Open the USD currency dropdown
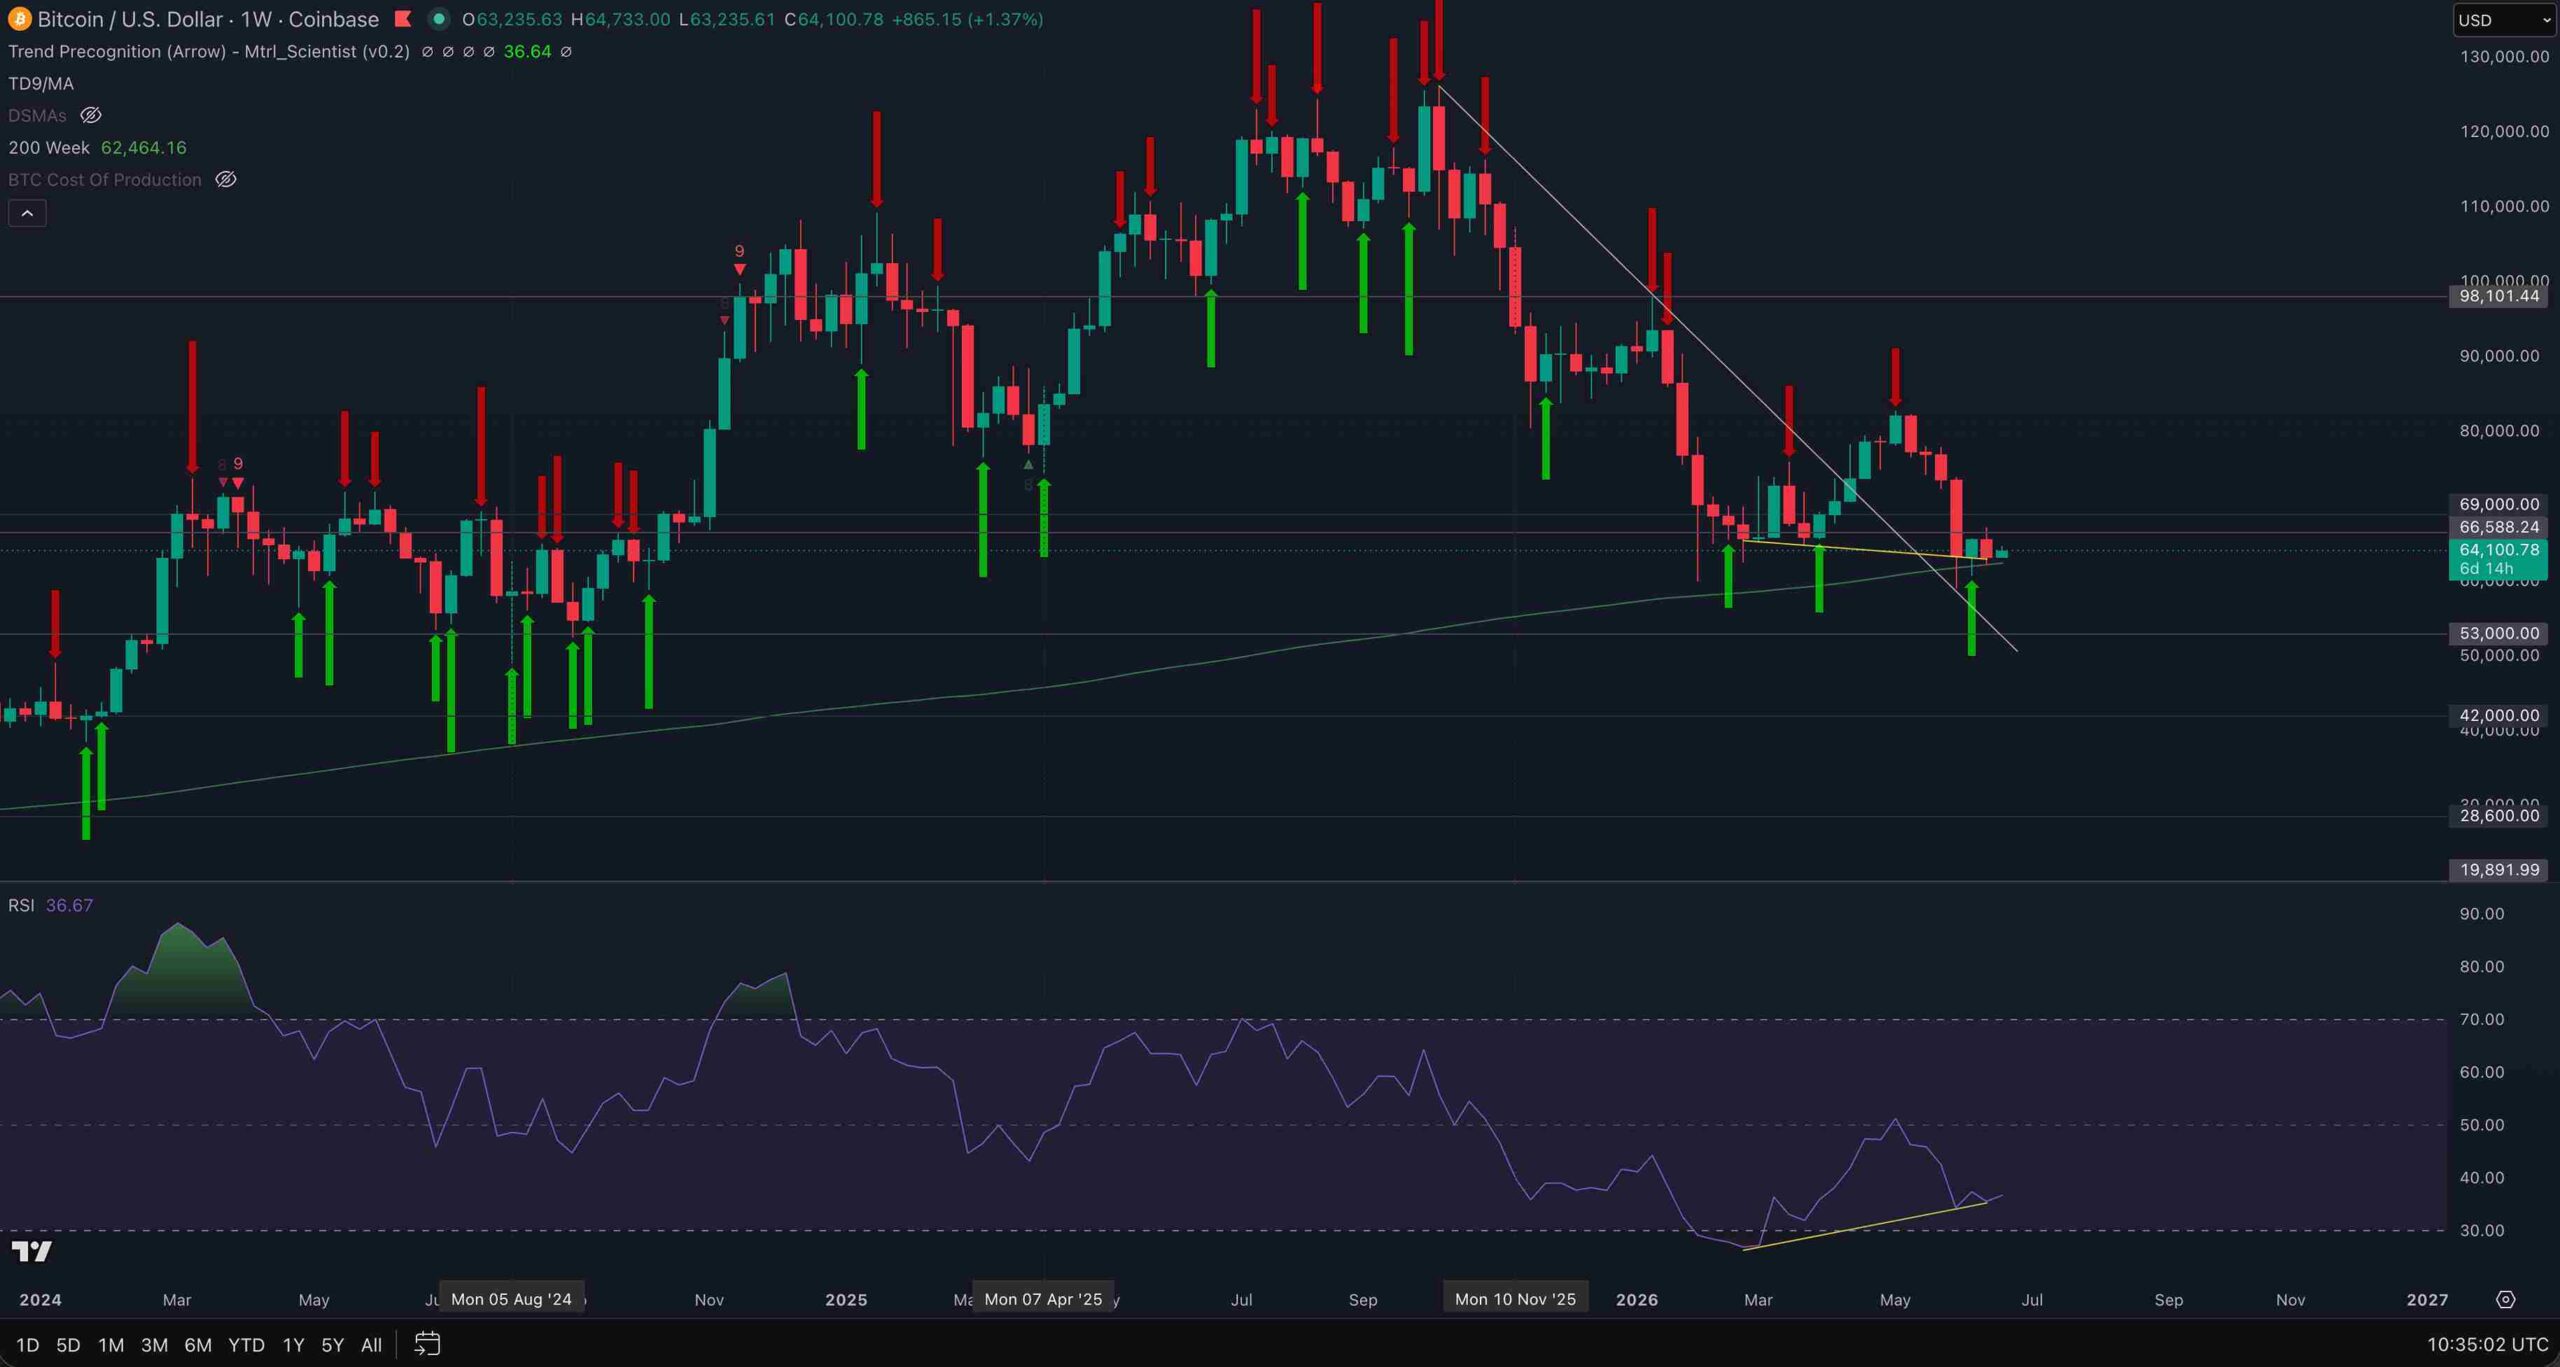The height and width of the screenshot is (1367, 2560). click(x=2504, y=20)
